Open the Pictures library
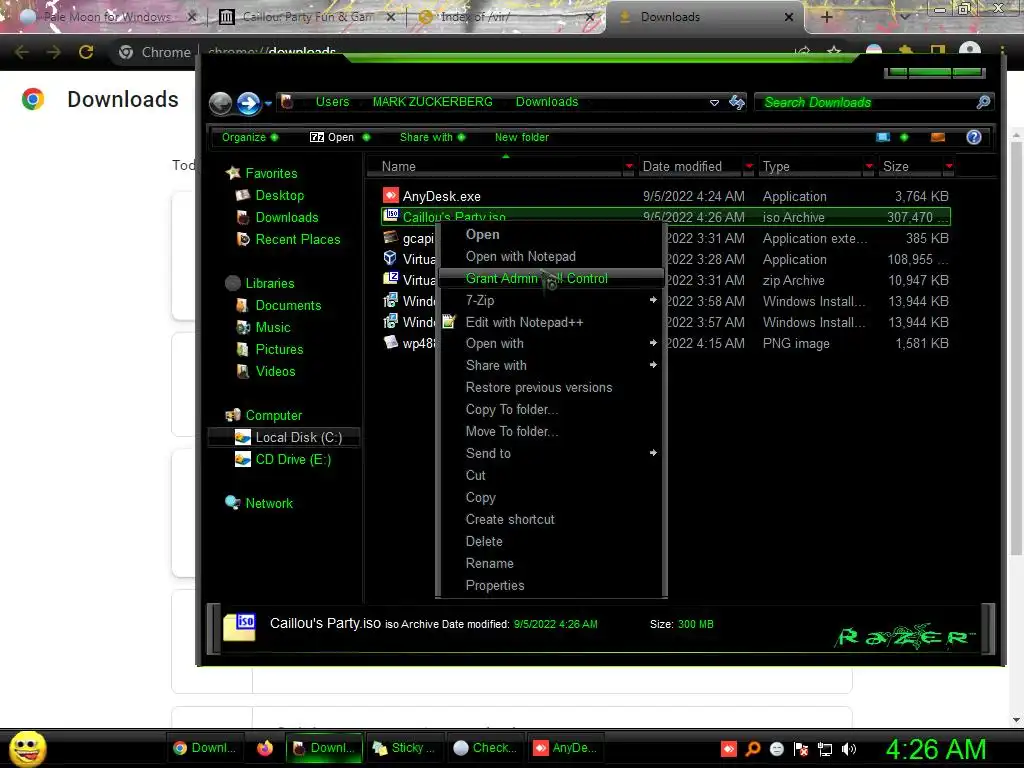This screenshot has width=1024, height=768. coord(279,349)
